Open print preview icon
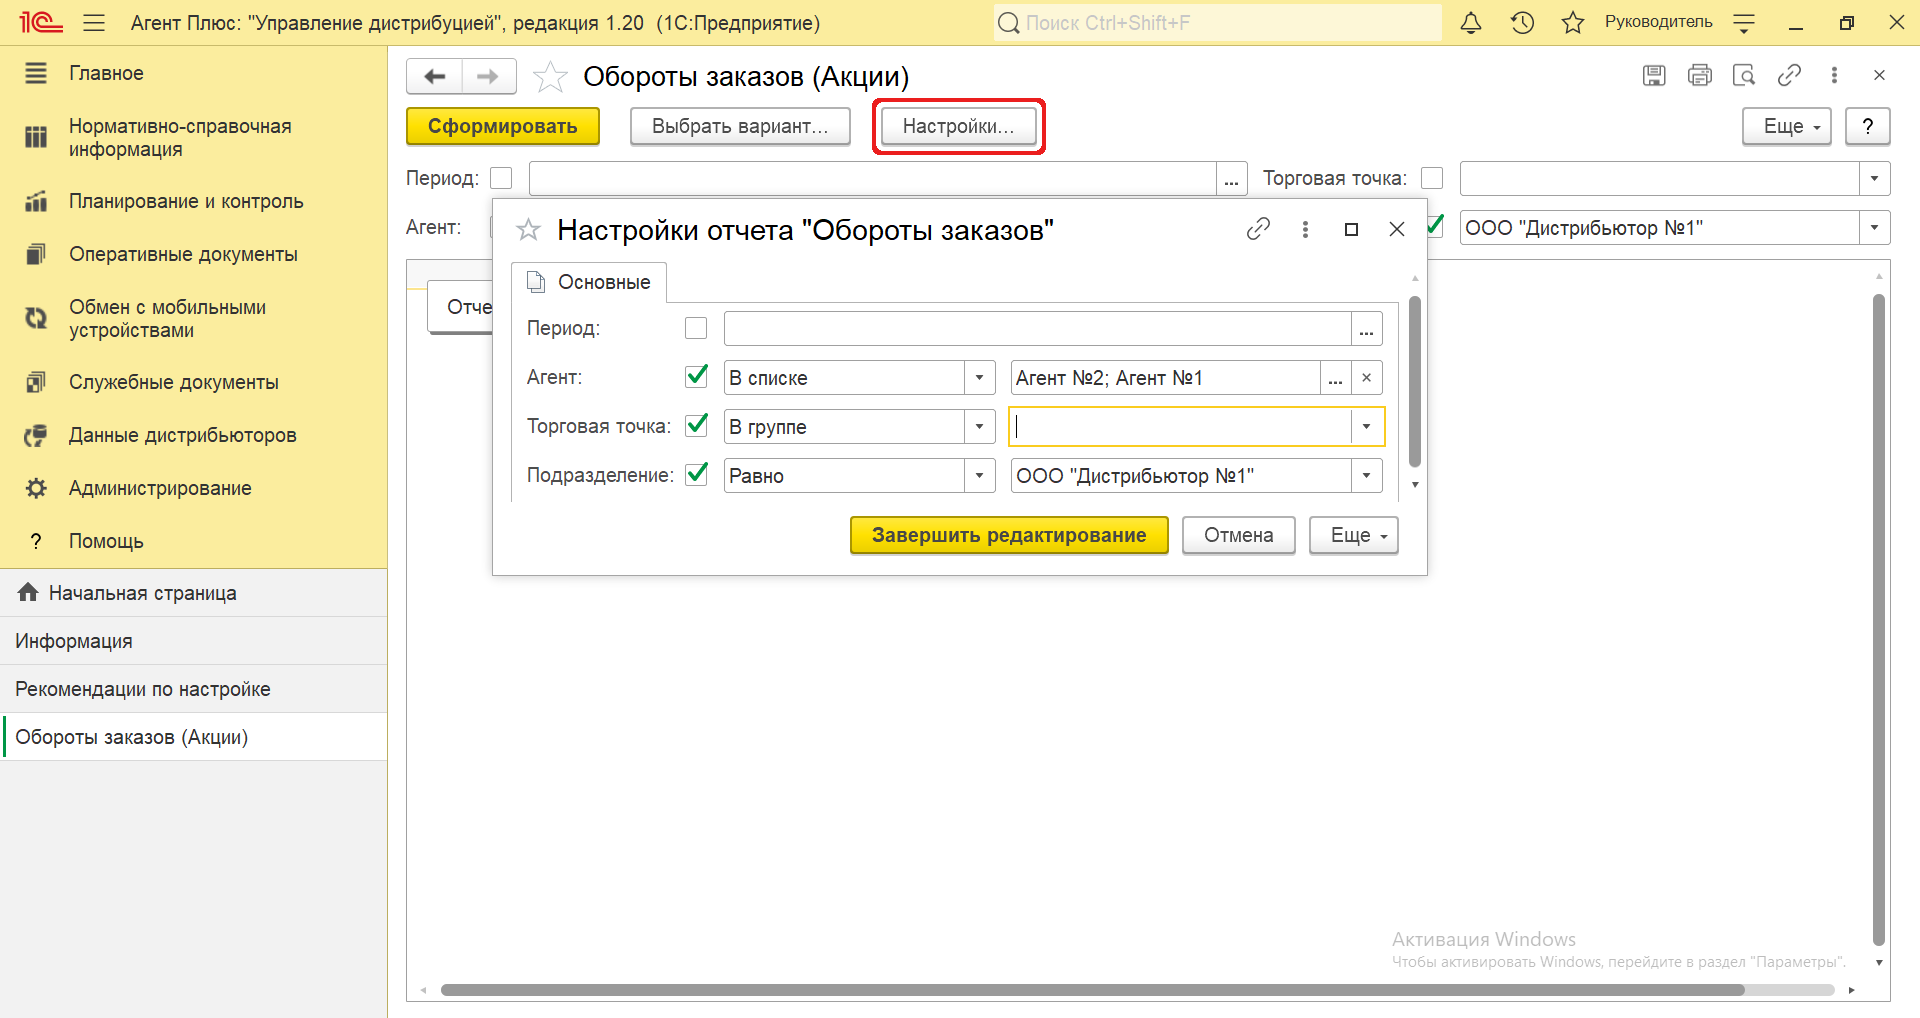This screenshot has height=1018, width=1920. (1744, 75)
